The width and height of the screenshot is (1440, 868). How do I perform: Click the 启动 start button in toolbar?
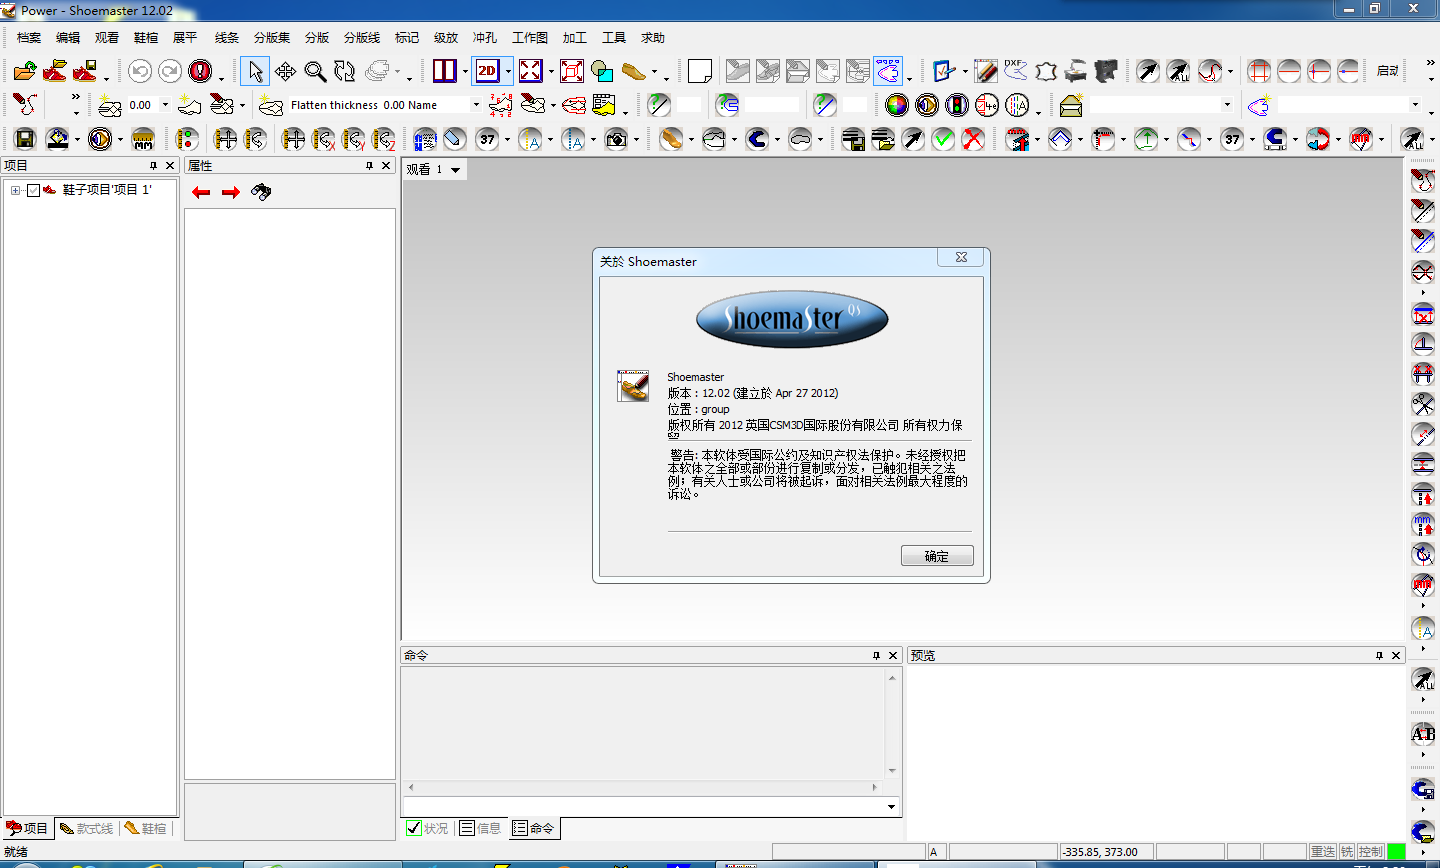1387,71
